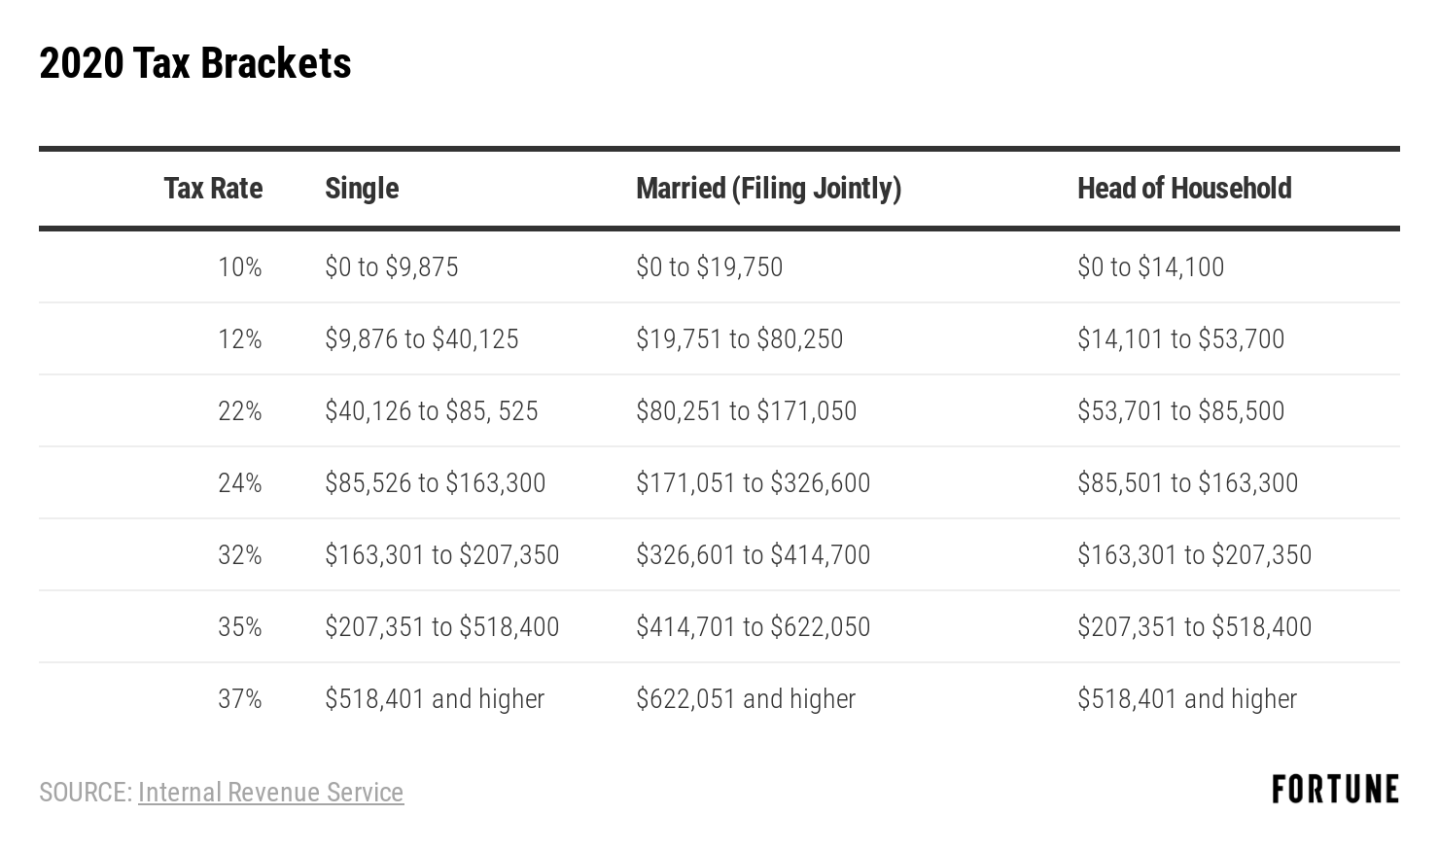The height and width of the screenshot is (850, 1439).
Task: Click the $414,701 to $622,050 cell
Action: pos(753,627)
